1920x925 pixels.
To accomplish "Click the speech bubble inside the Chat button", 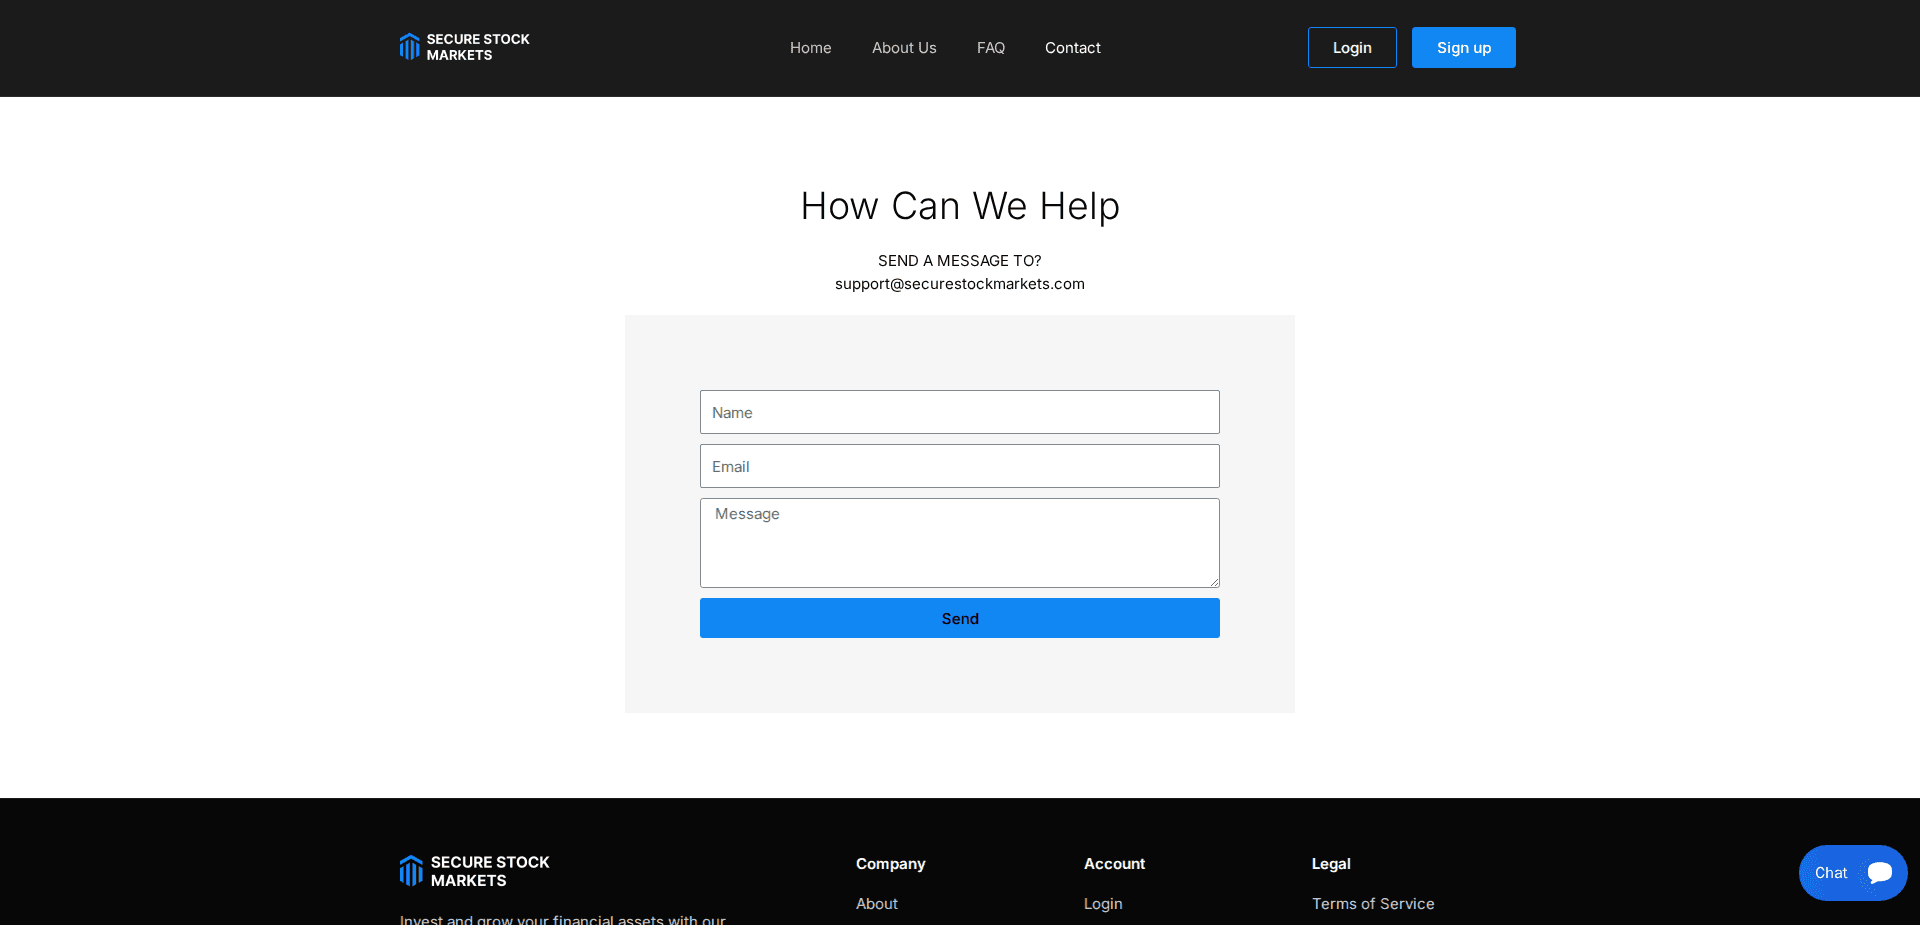I will (1879, 872).
